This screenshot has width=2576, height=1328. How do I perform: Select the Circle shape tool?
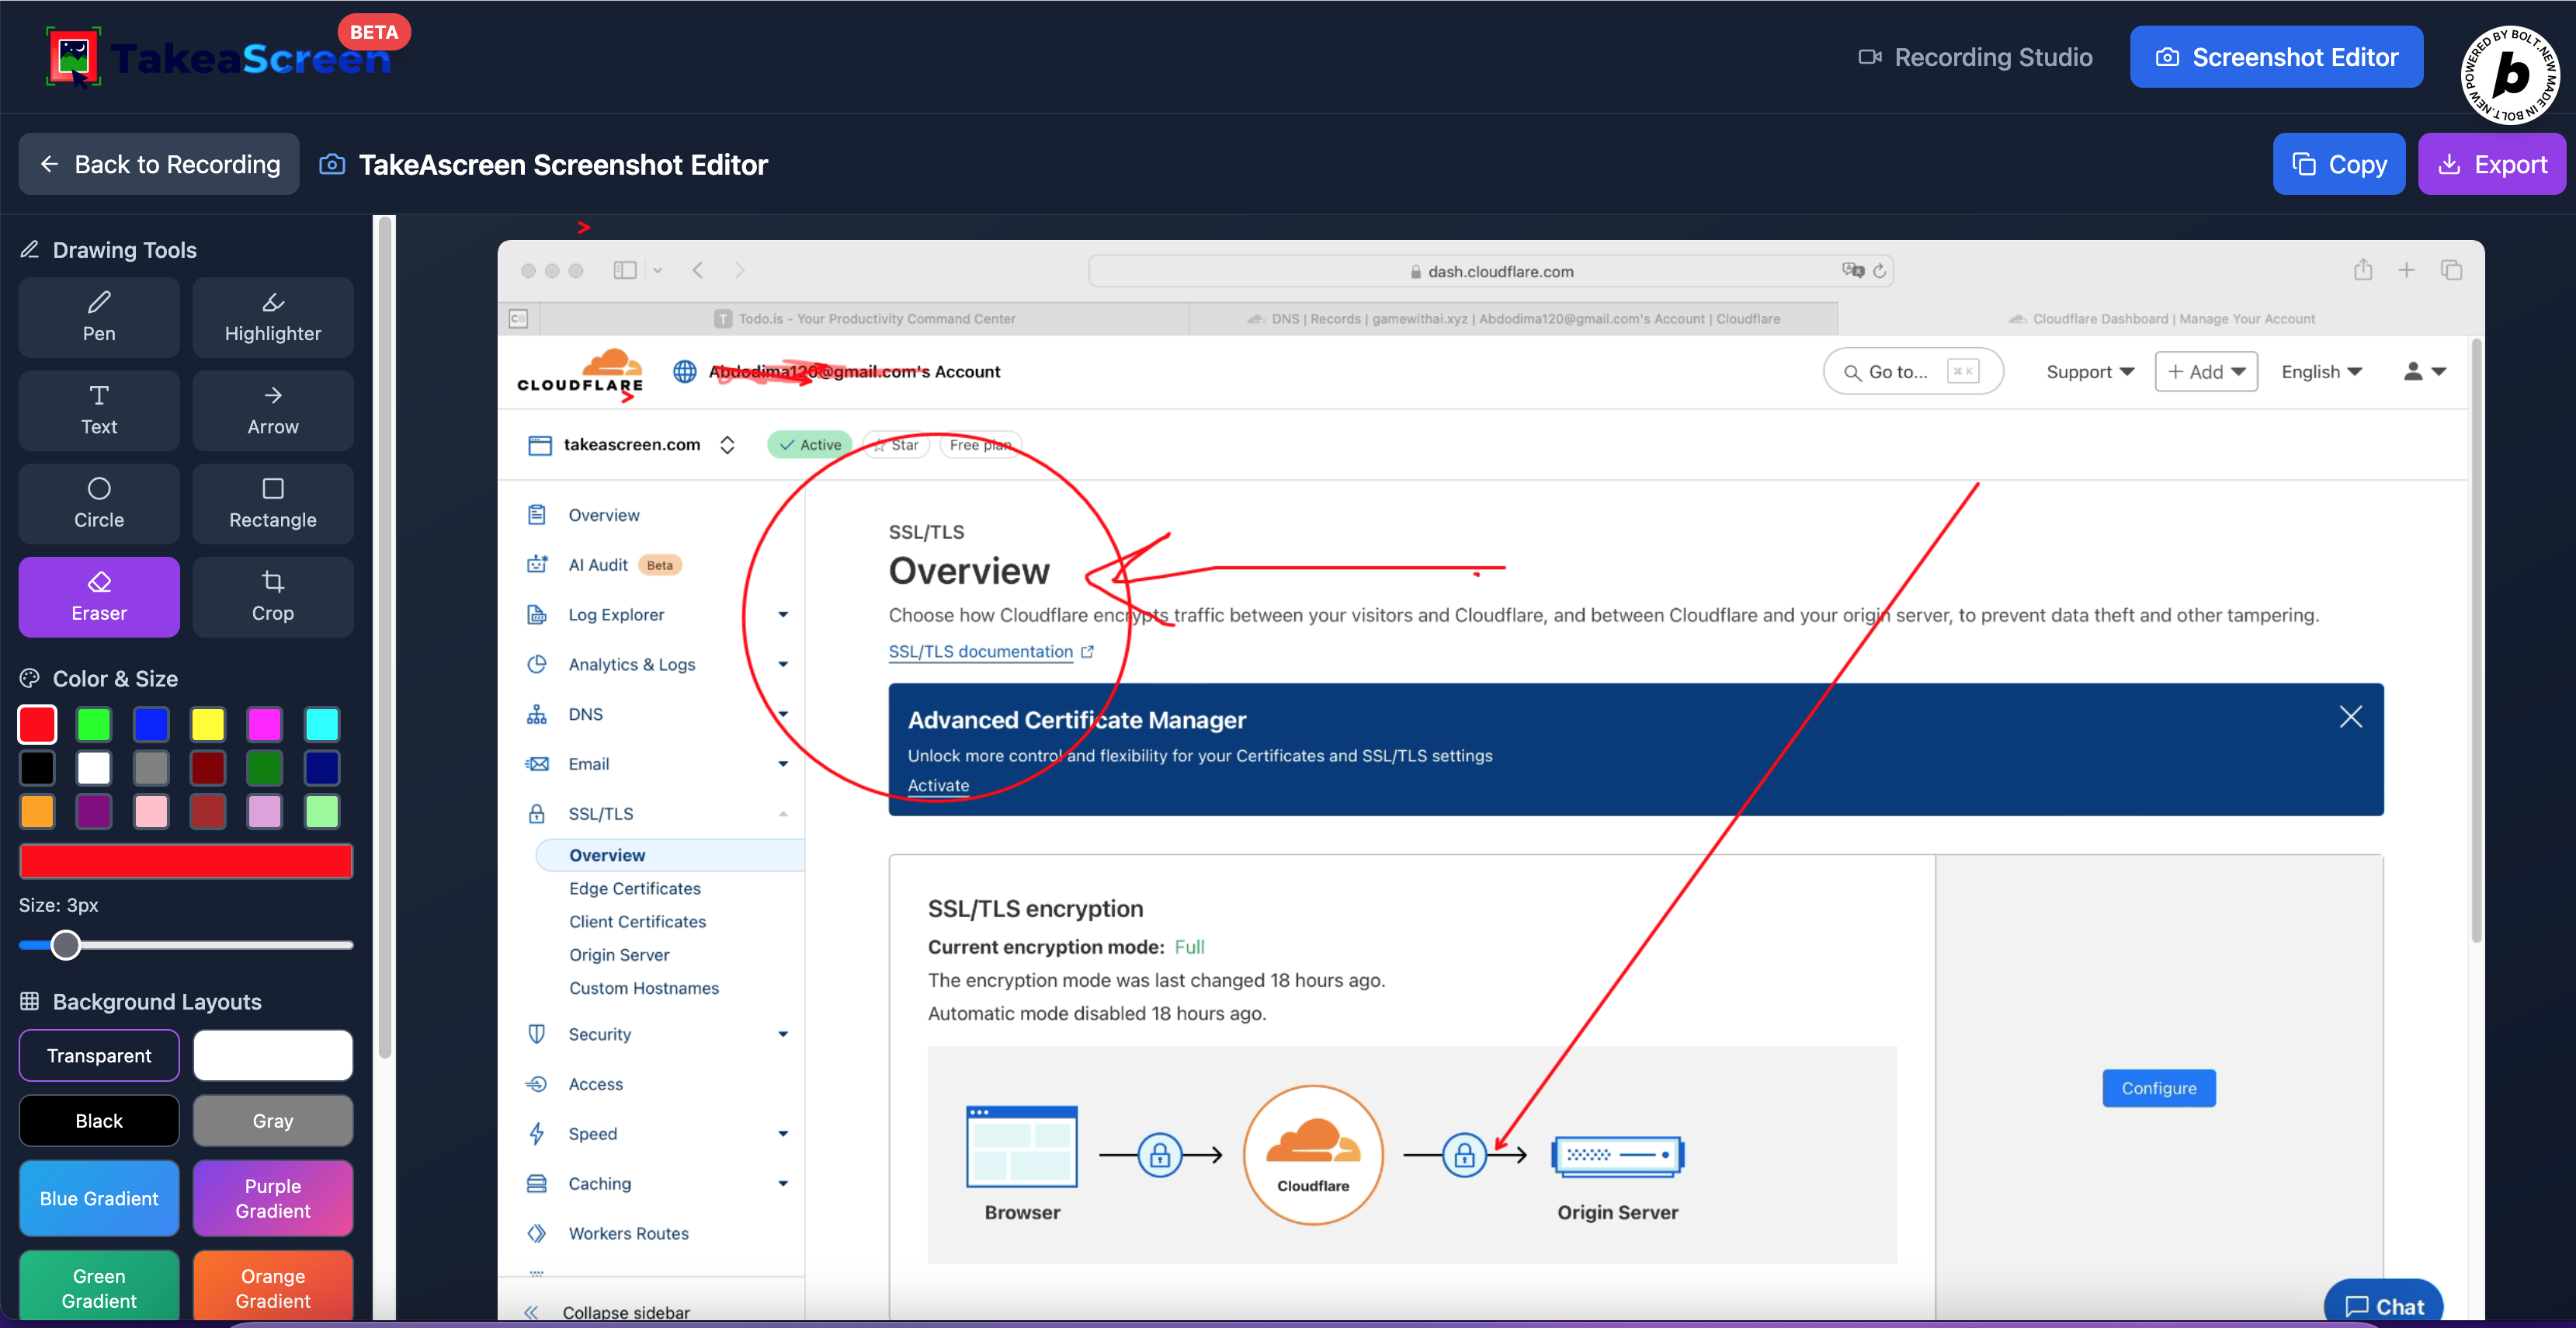[x=98, y=503]
